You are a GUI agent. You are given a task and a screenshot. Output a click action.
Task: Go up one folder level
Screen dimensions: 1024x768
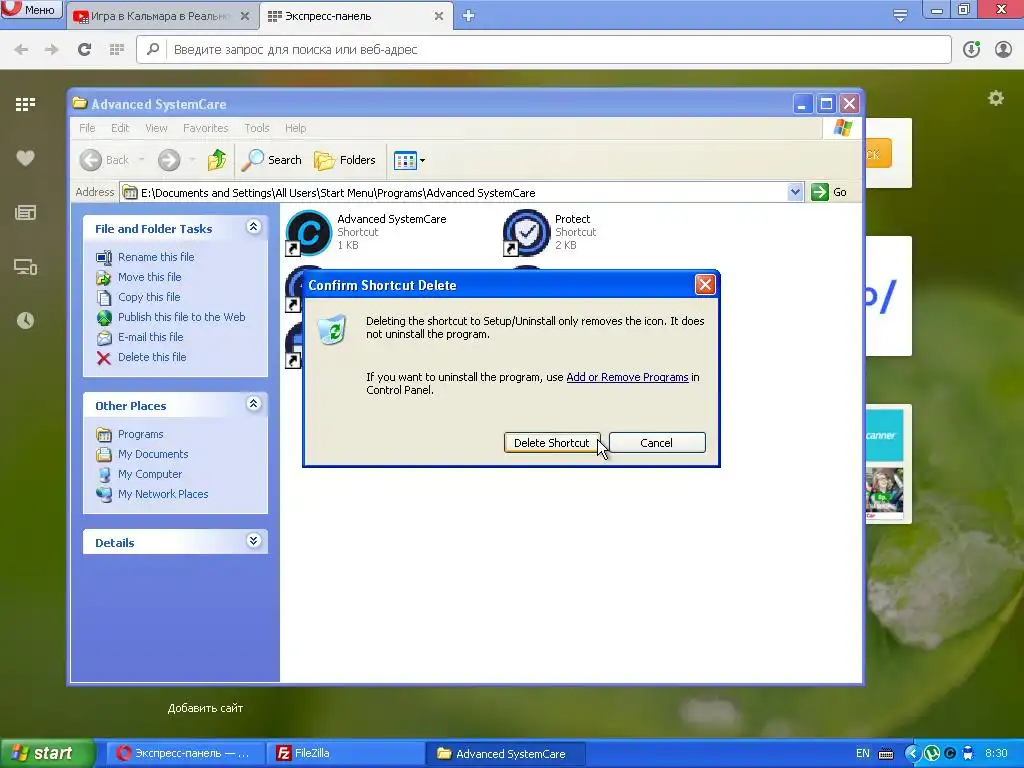[217, 160]
